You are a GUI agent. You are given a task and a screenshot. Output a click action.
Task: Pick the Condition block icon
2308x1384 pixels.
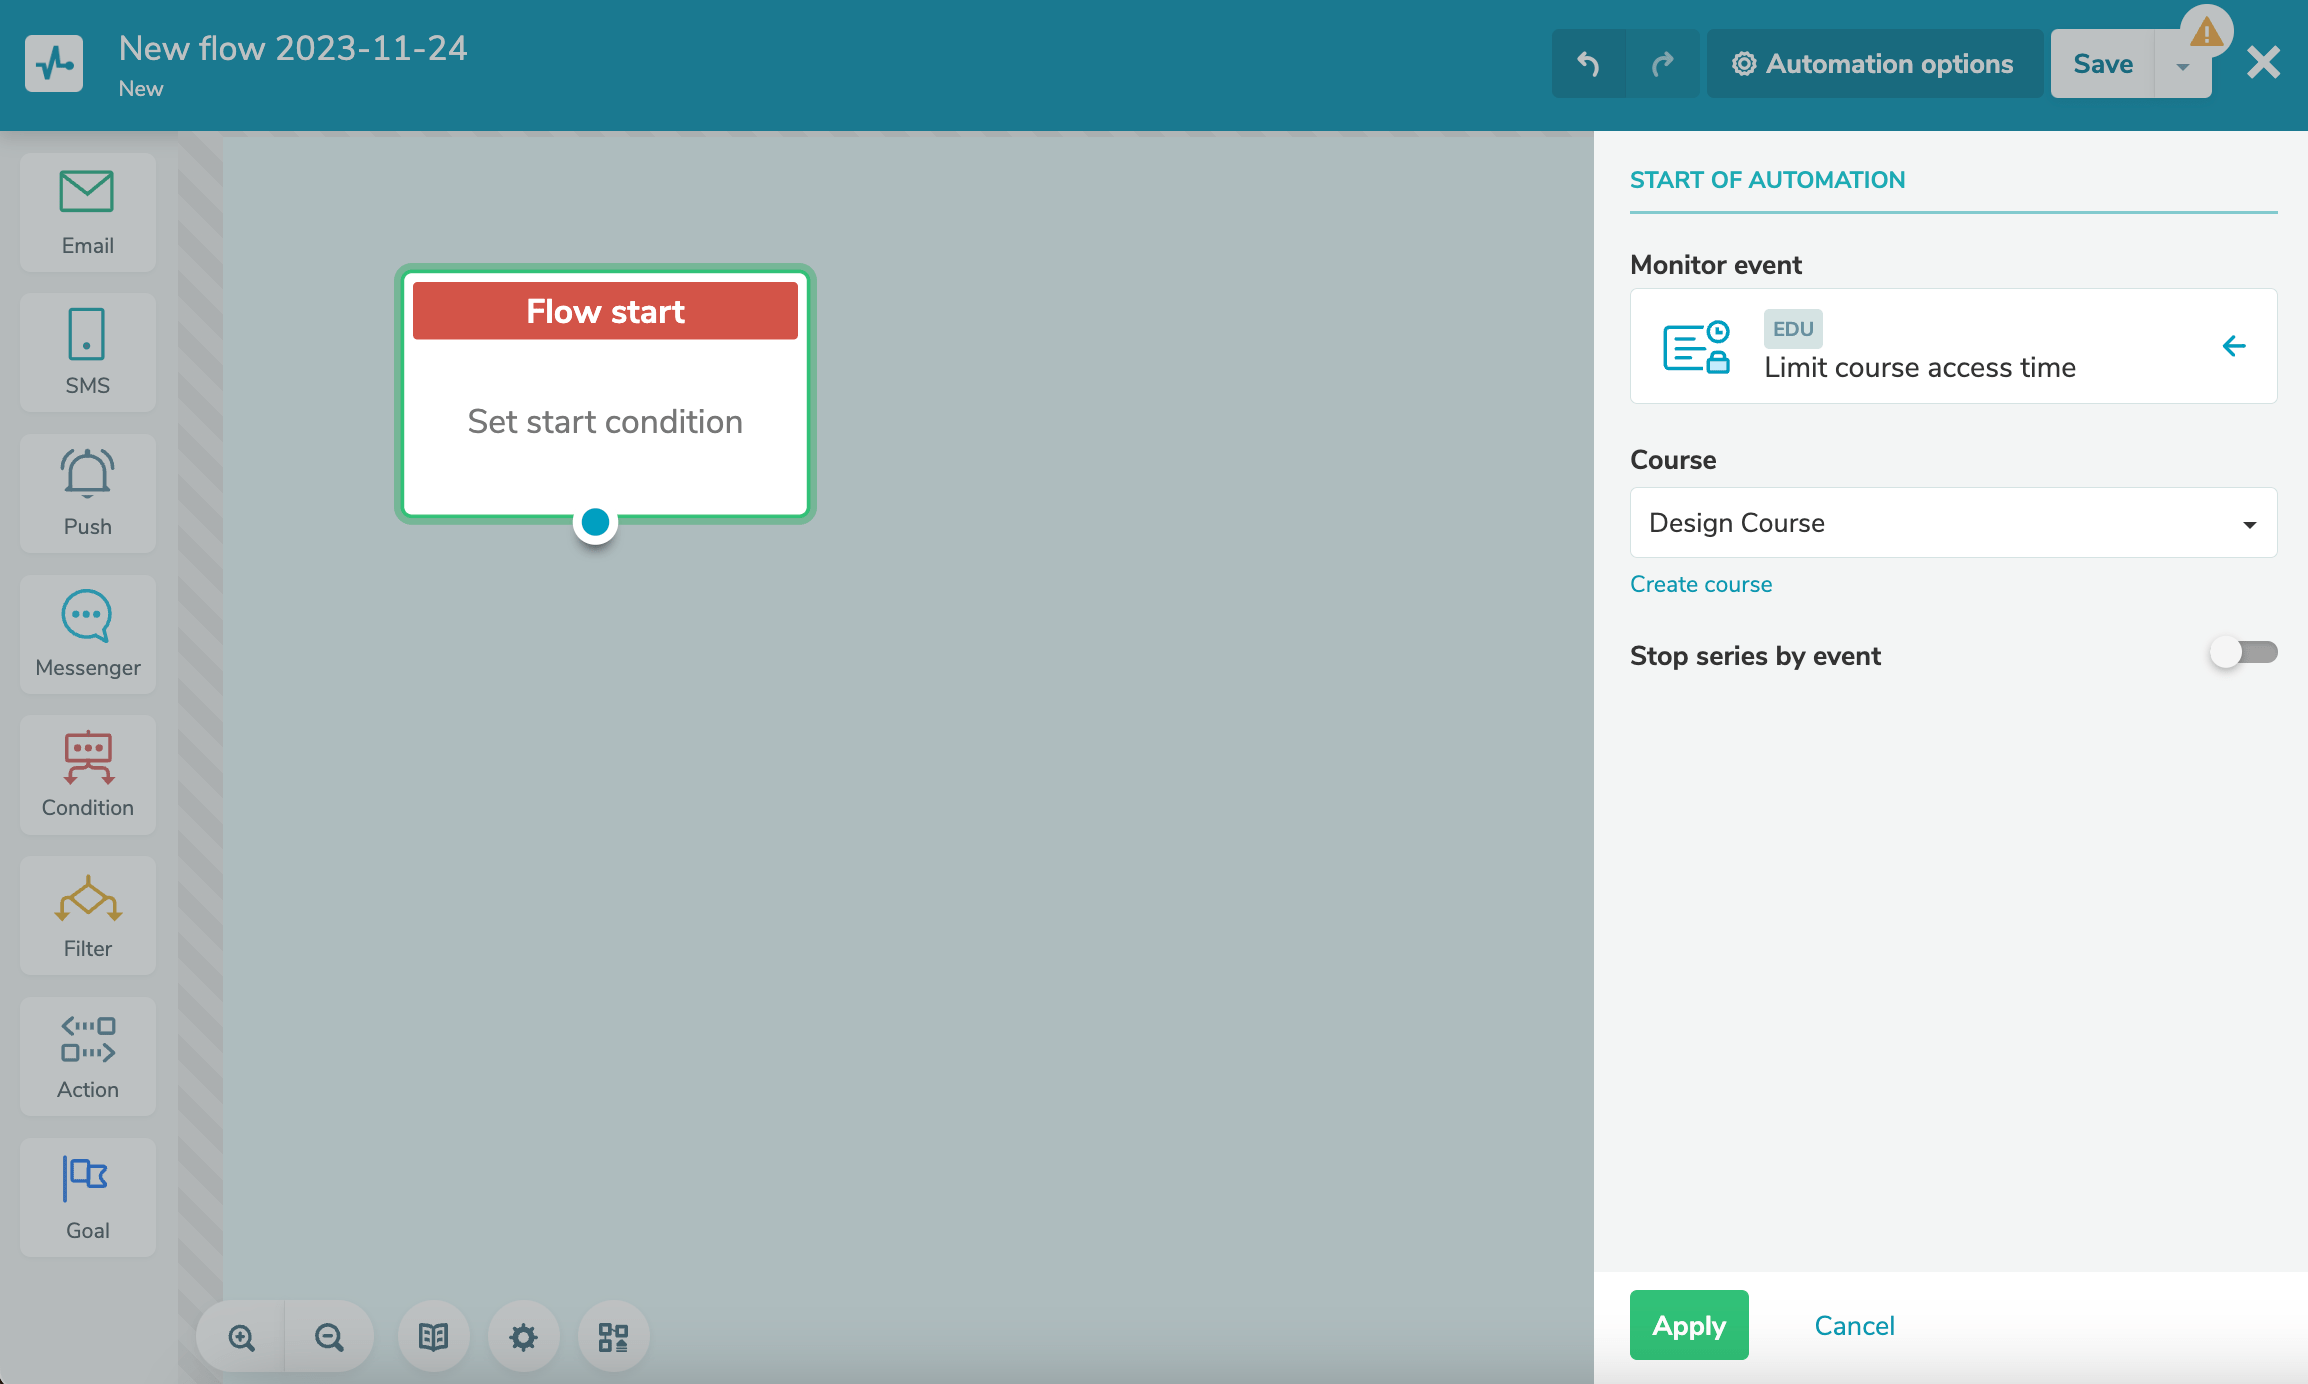pyautogui.click(x=87, y=774)
